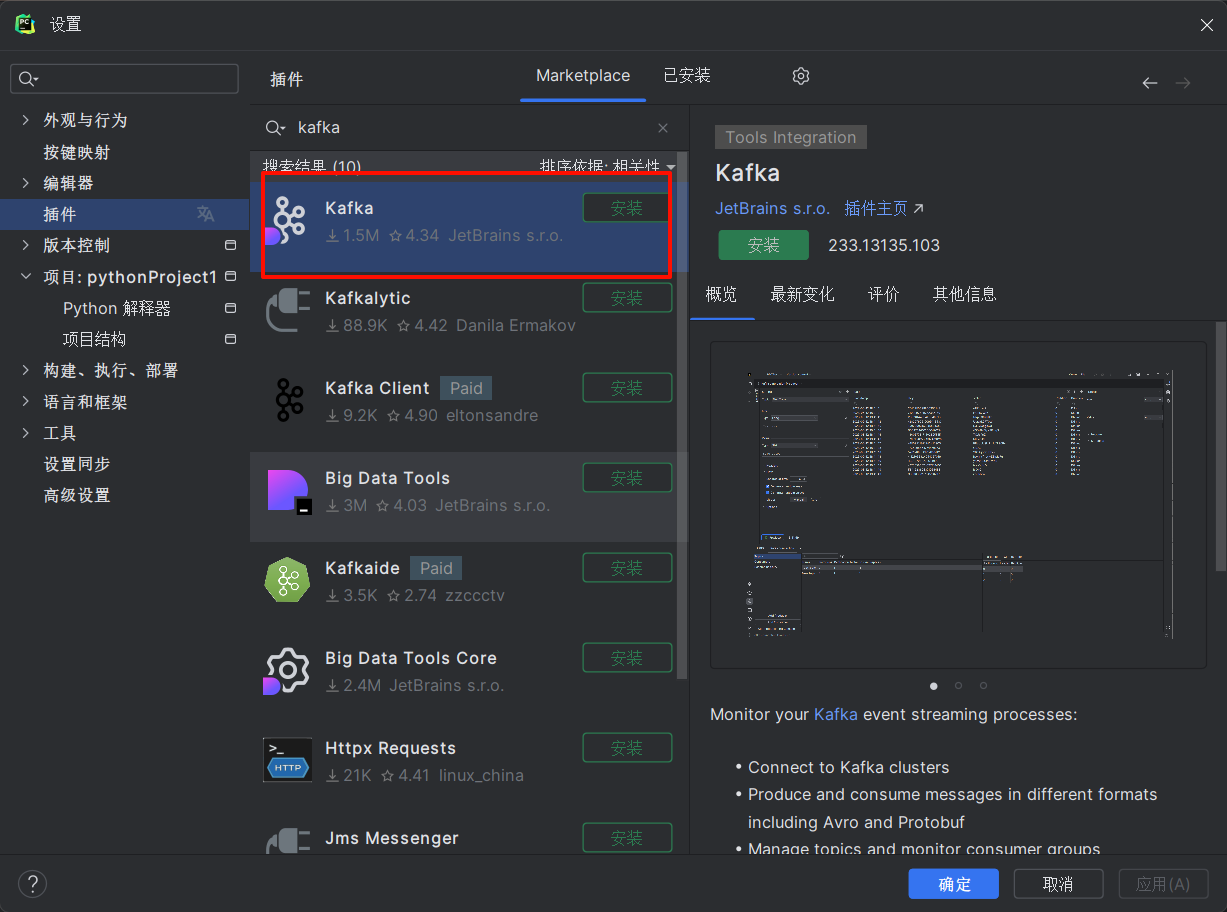Click the Jms Messenger plug icon
This screenshot has height=912, width=1227.
[288, 840]
